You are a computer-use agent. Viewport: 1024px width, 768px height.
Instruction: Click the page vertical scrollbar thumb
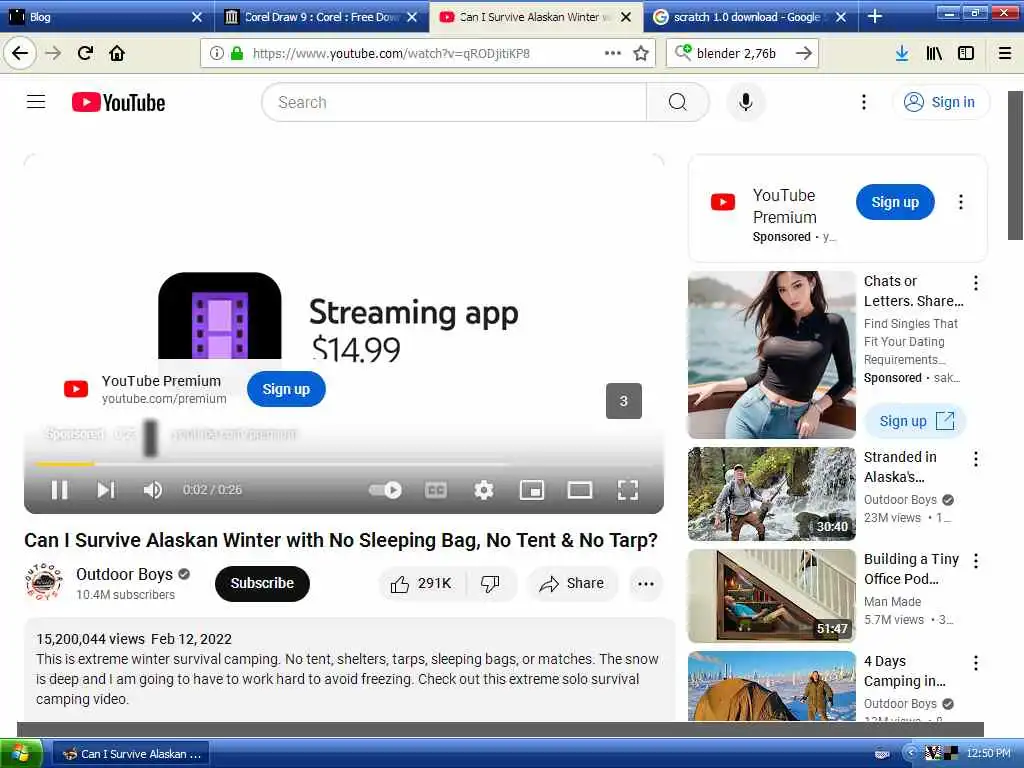[1016, 165]
